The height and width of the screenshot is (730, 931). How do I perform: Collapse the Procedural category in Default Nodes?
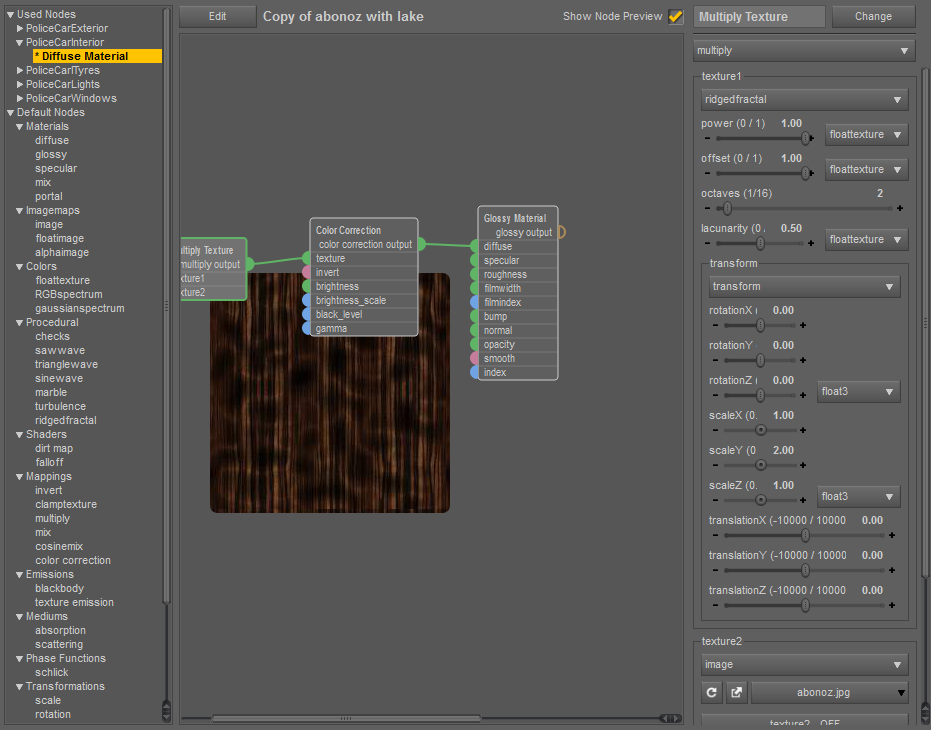tap(20, 323)
